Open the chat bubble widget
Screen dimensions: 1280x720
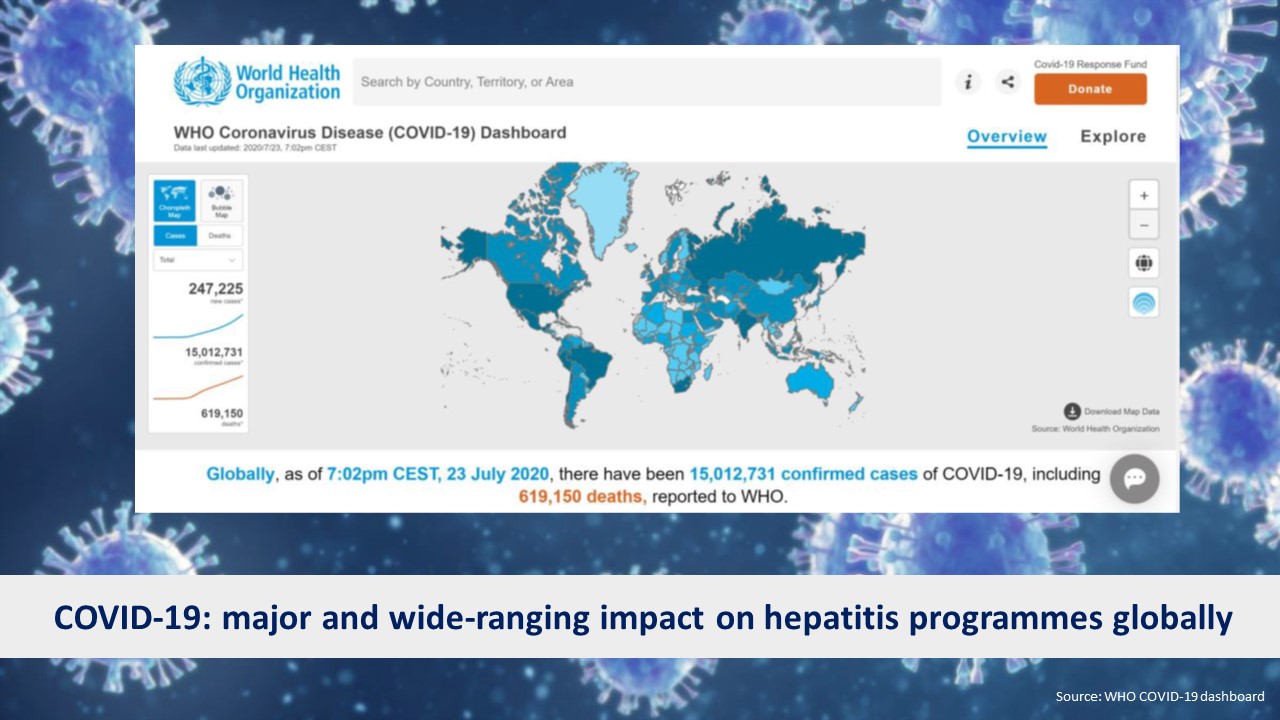1135,478
